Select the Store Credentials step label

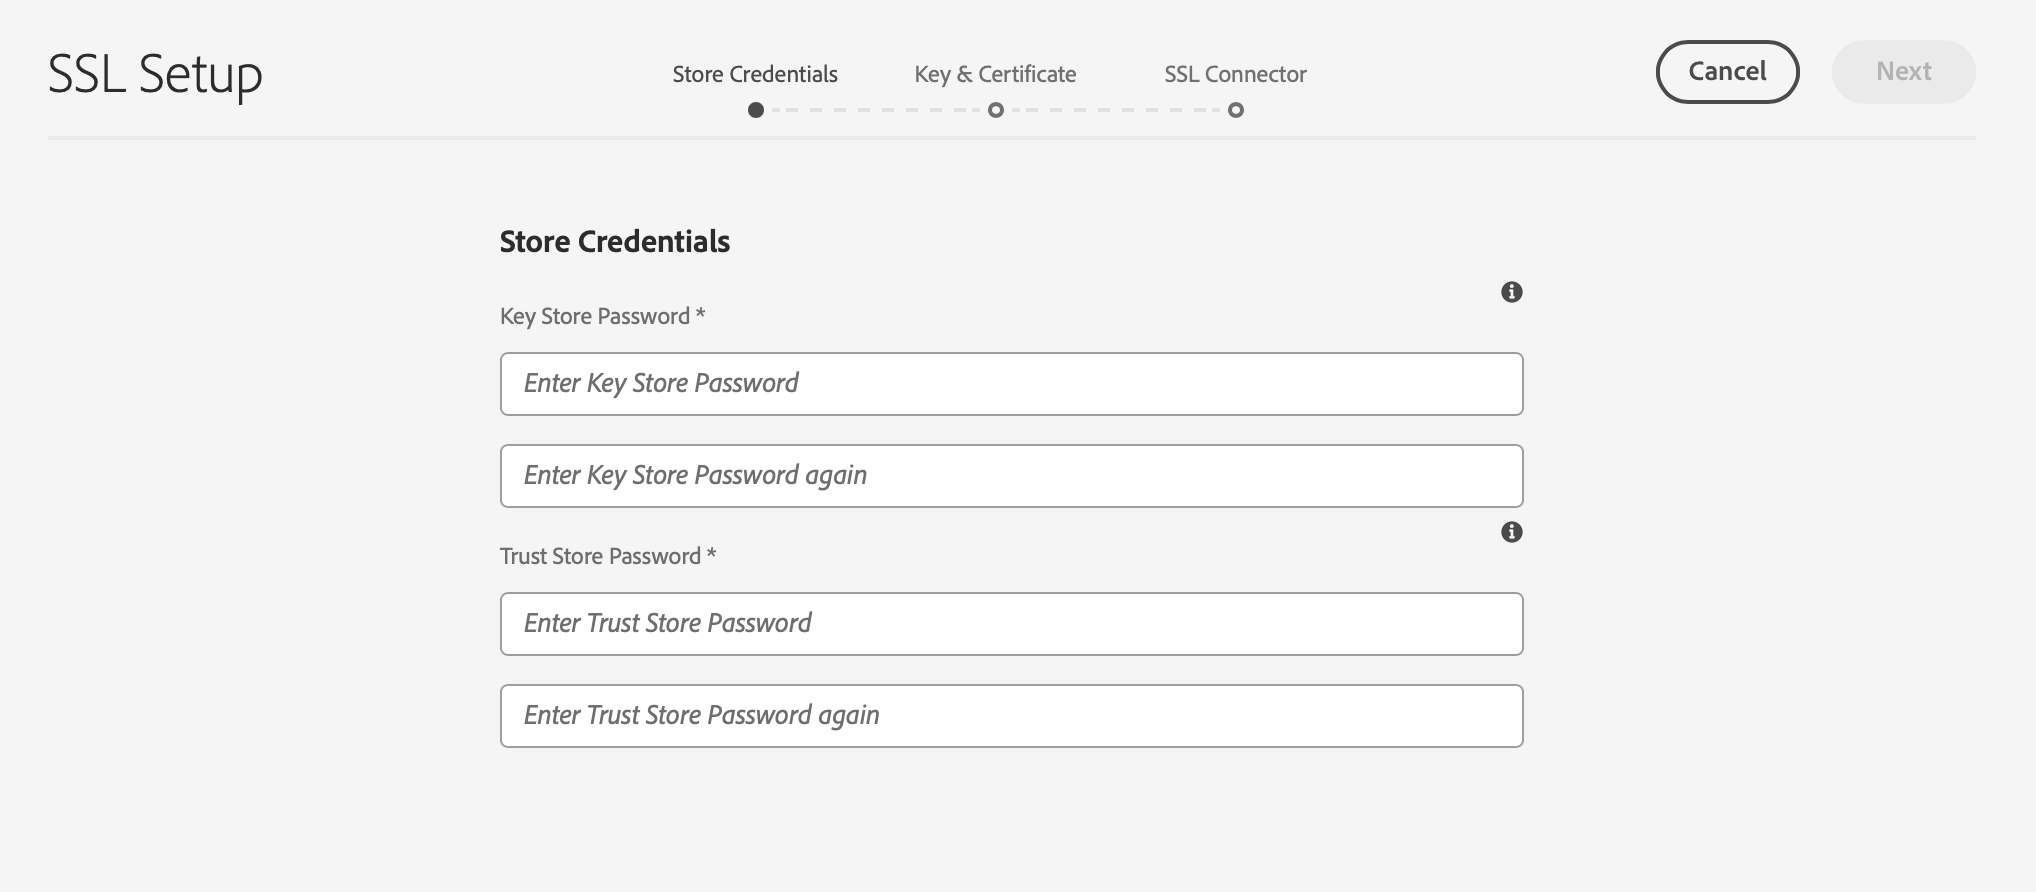tap(755, 74)
